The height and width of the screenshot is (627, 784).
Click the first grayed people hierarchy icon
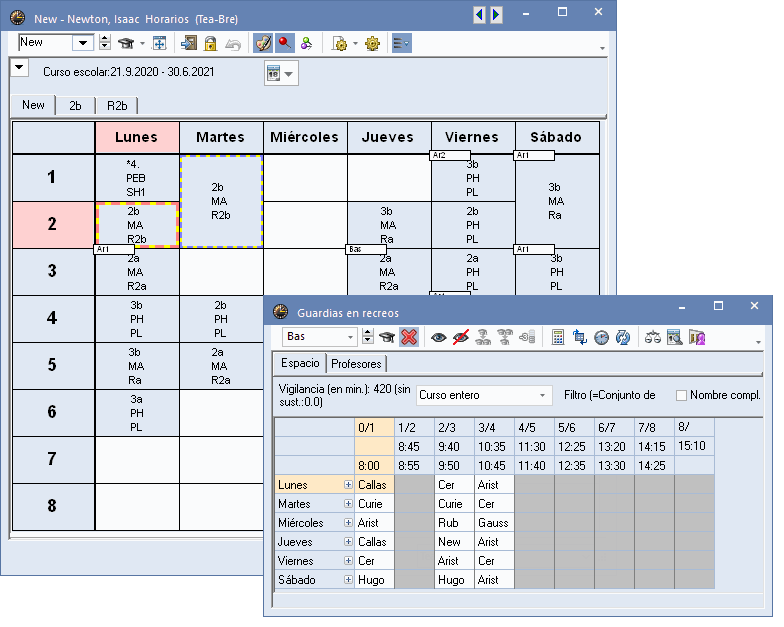pyautogui.click(x=482, y=338)
